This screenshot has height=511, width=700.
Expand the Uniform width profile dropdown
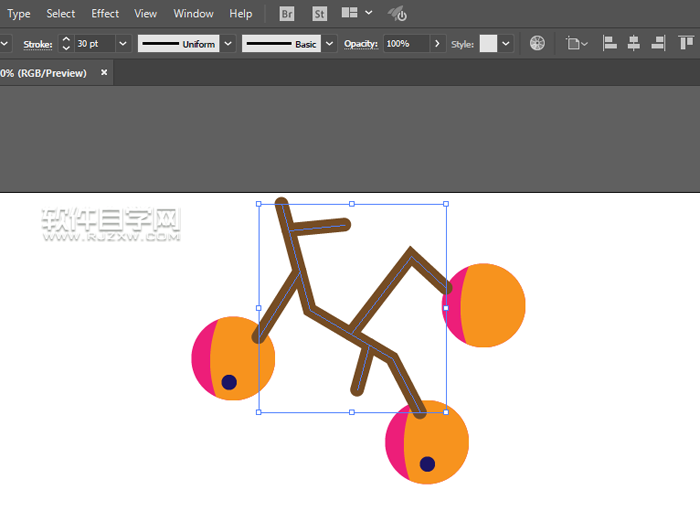point(228,44)
